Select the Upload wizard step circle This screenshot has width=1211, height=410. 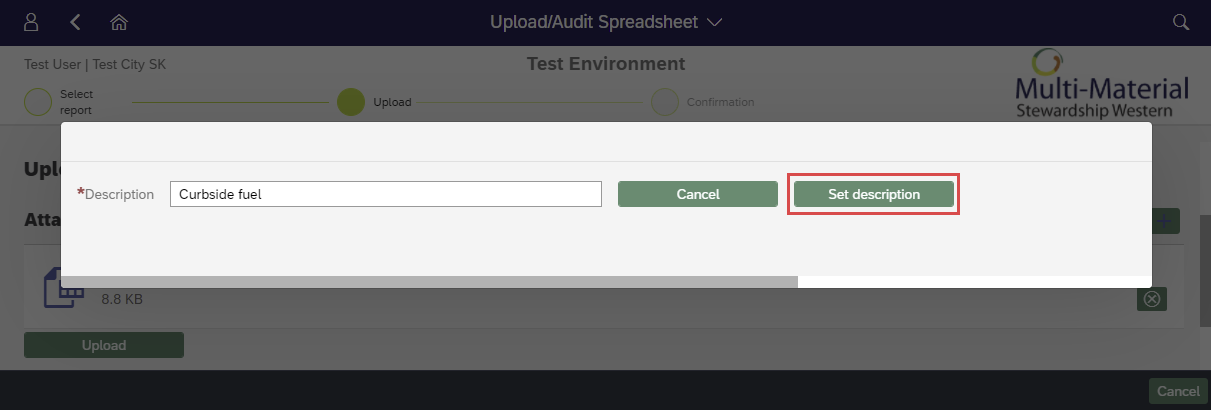click(x=351, y=102)
